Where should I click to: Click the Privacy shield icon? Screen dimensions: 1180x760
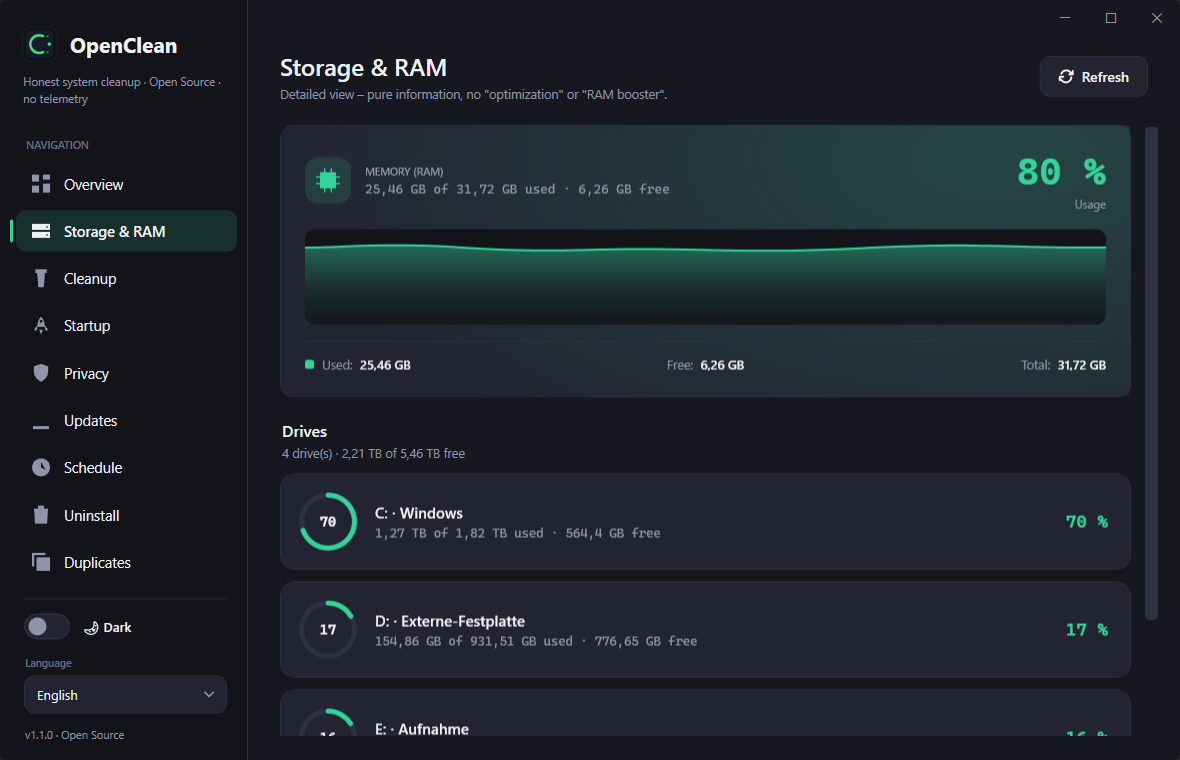coord(41,373)
